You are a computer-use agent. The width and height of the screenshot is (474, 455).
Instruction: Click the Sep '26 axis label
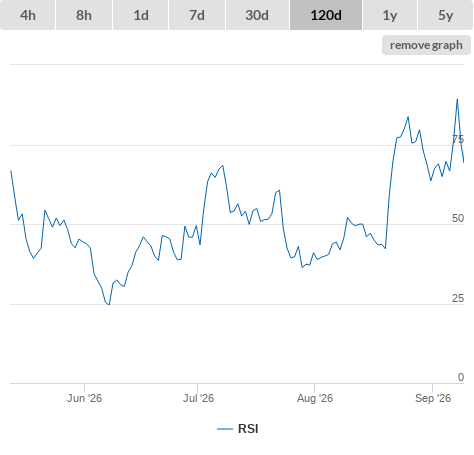pos(433,398)
